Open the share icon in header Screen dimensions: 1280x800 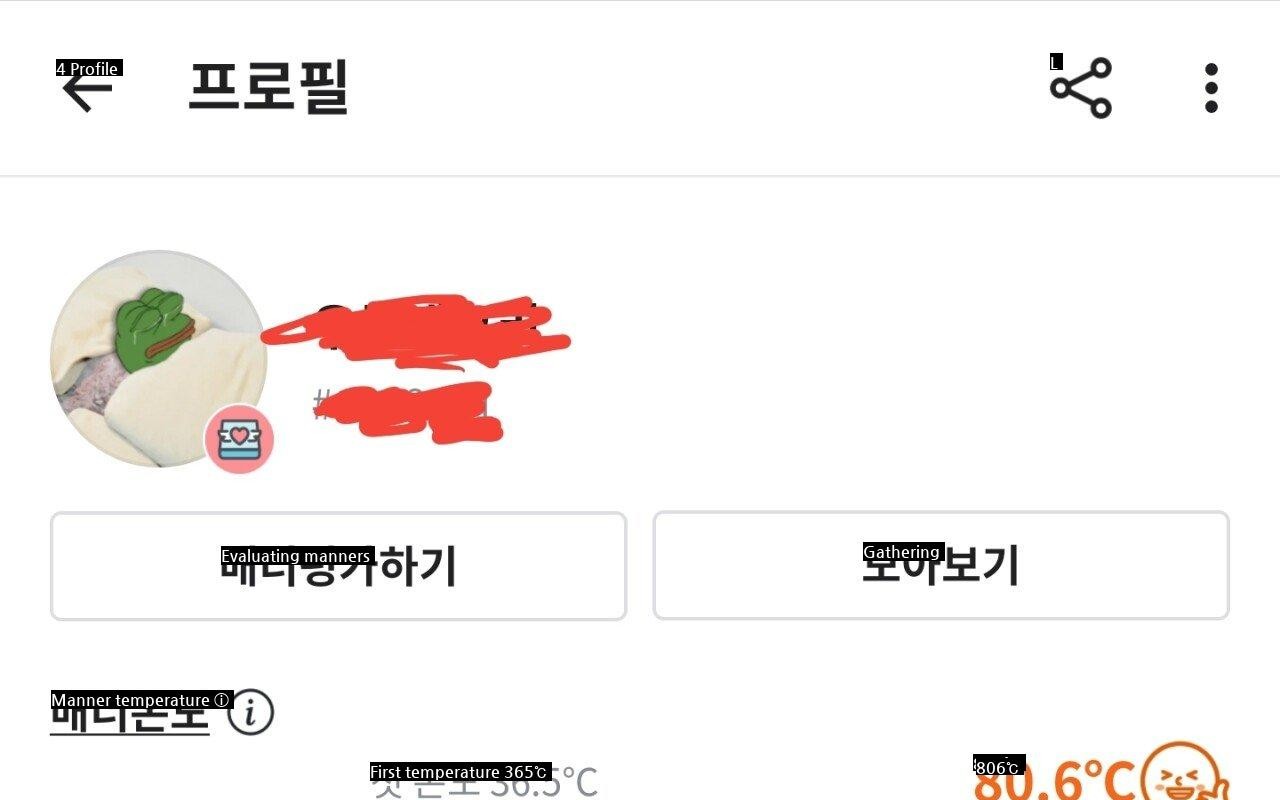tap(1081, 88)
